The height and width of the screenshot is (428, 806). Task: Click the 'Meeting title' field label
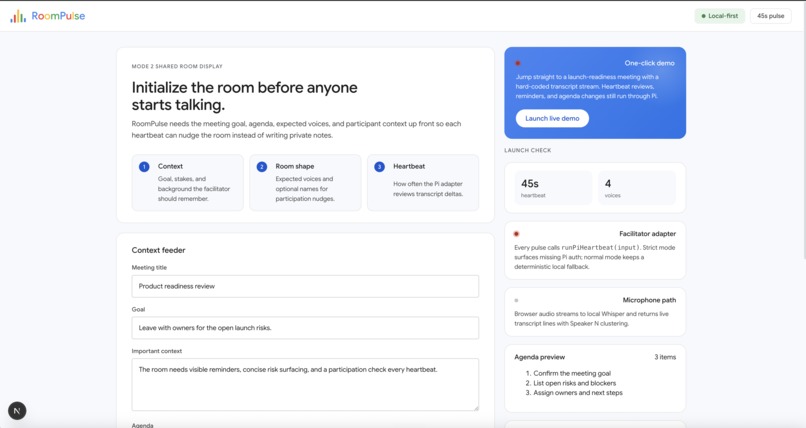point(149,268)
